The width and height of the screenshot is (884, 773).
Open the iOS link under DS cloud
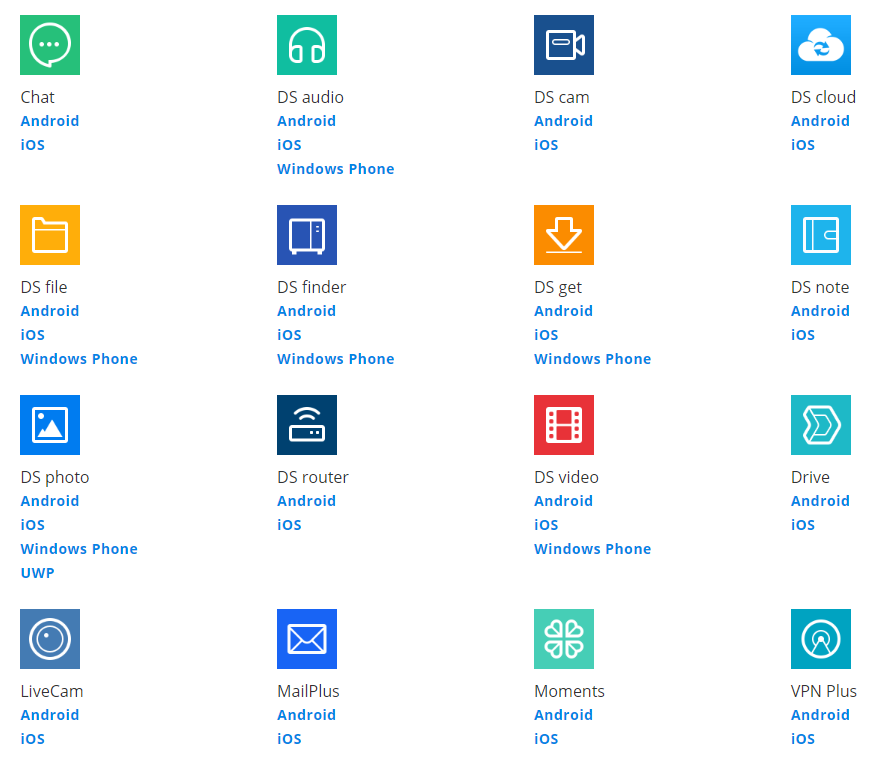point(803,145)
